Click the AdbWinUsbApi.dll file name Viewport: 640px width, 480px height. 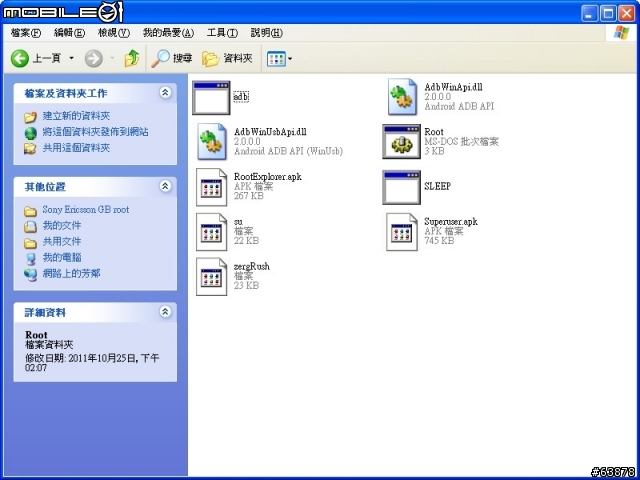(x=270, y=132)
